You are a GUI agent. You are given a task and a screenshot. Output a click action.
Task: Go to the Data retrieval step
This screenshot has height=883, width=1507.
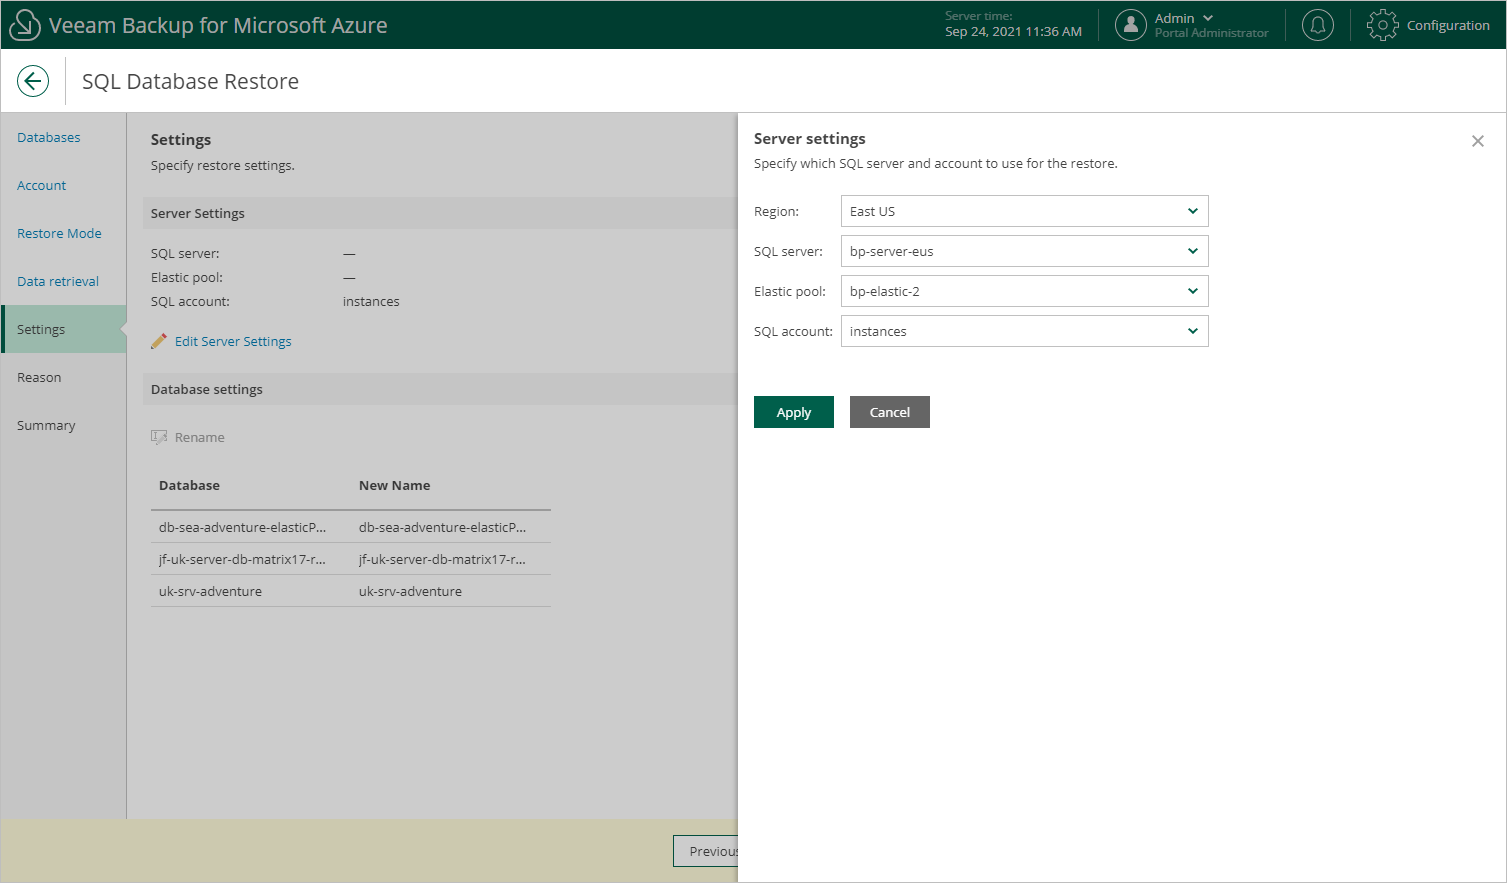coord(58,281)
